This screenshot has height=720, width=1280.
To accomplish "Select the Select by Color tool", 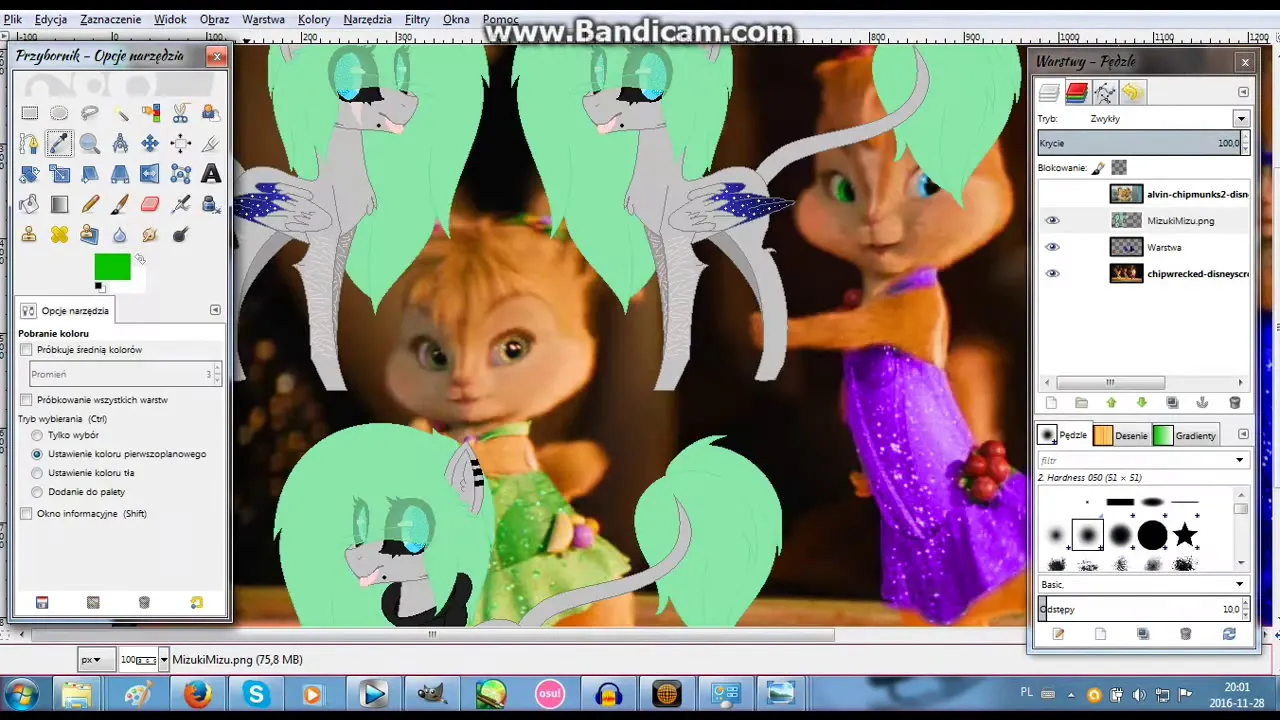I will click(150, 114).
